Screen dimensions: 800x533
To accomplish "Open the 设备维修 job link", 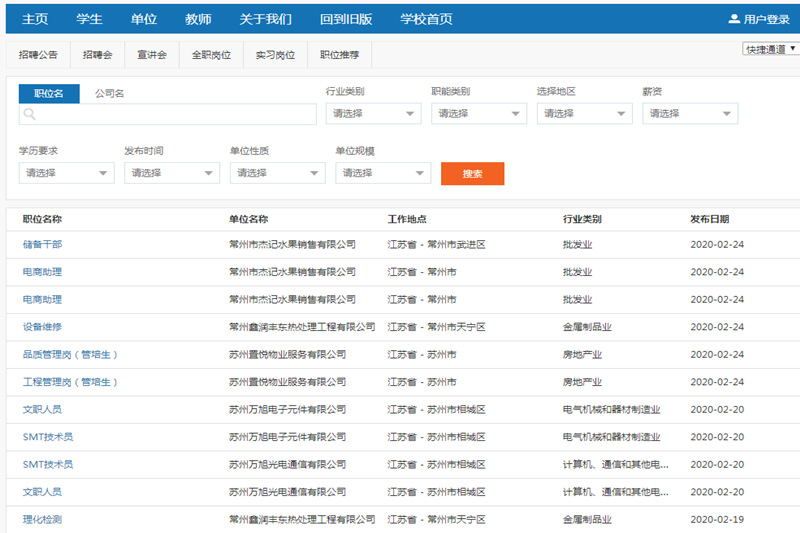I will click(x=42, y=327).
